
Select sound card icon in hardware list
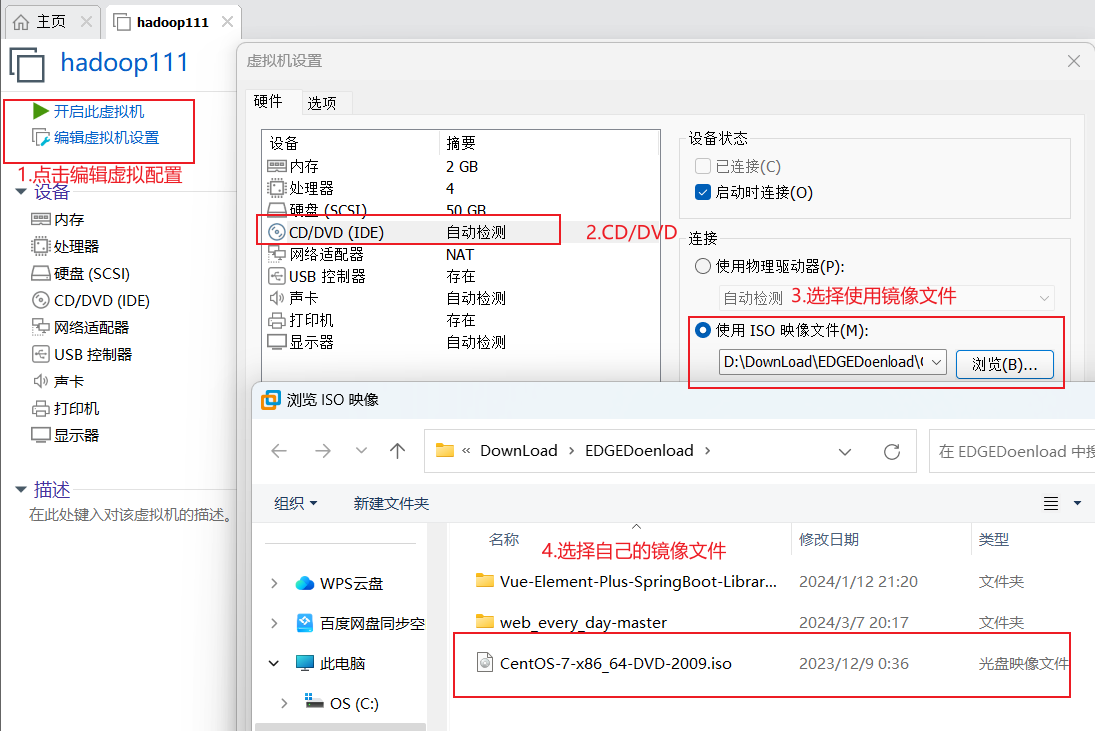click(x=277, y=298)
